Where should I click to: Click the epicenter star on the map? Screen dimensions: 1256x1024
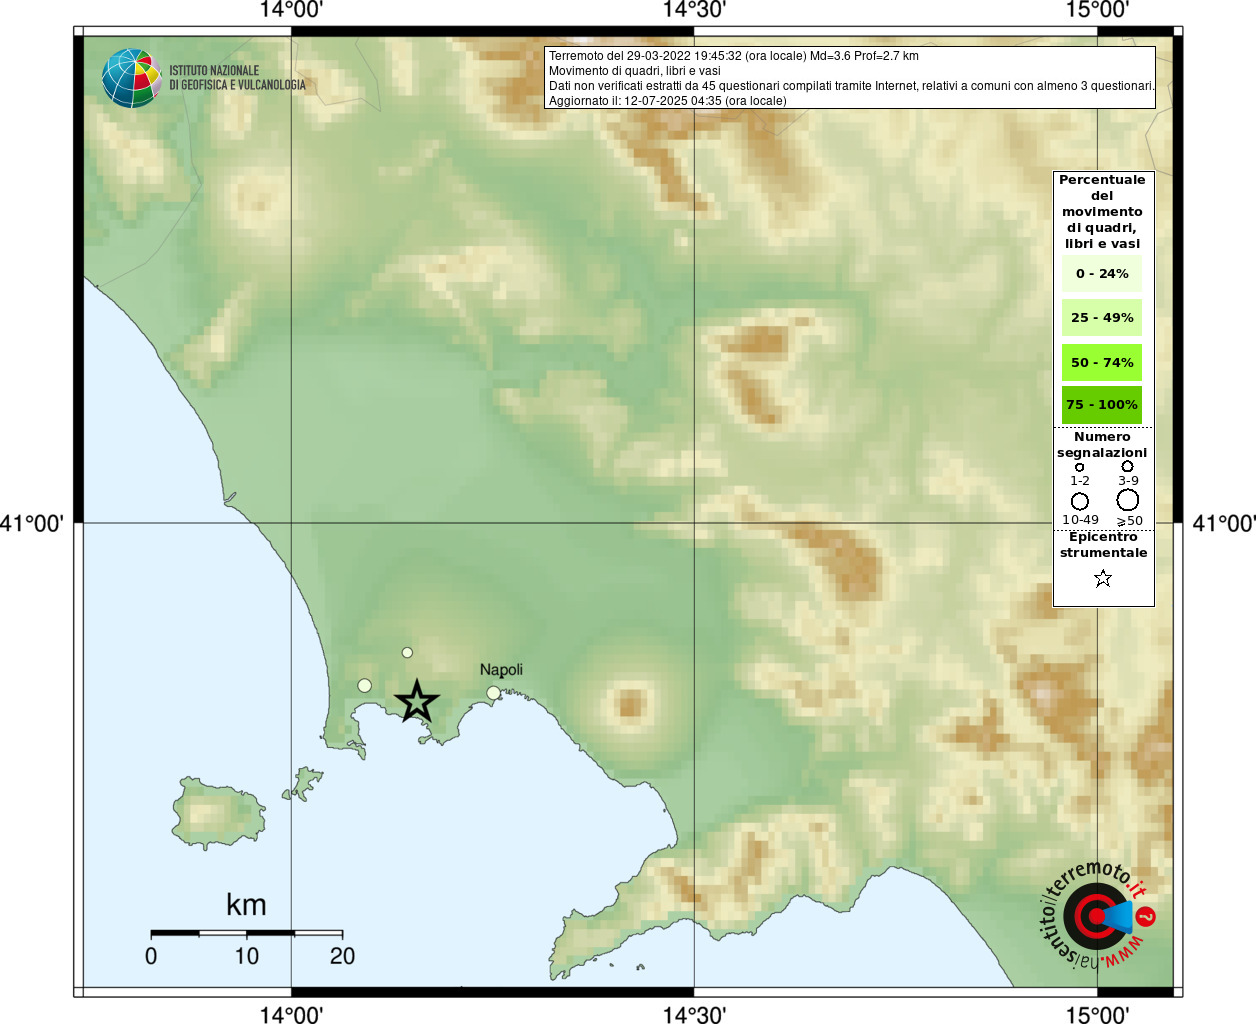pyautogui.click(x=417, y=701)
